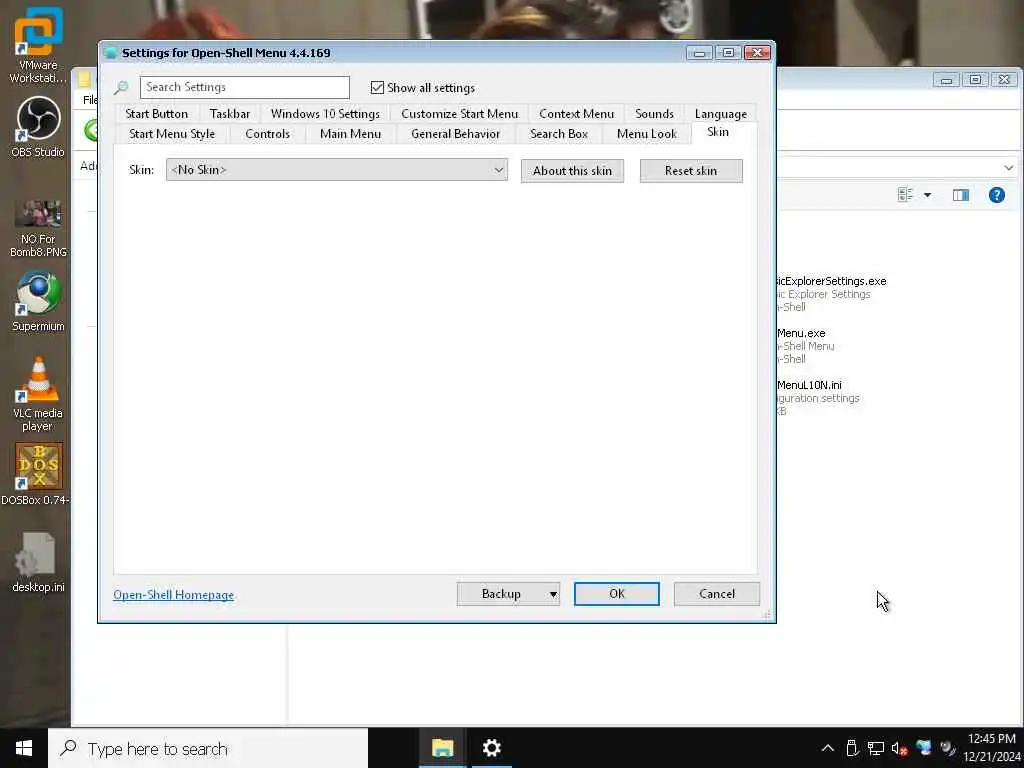The image size is (1024, 768).
Task: Click the view layout icon in Explorer
Action: point(906,195)
